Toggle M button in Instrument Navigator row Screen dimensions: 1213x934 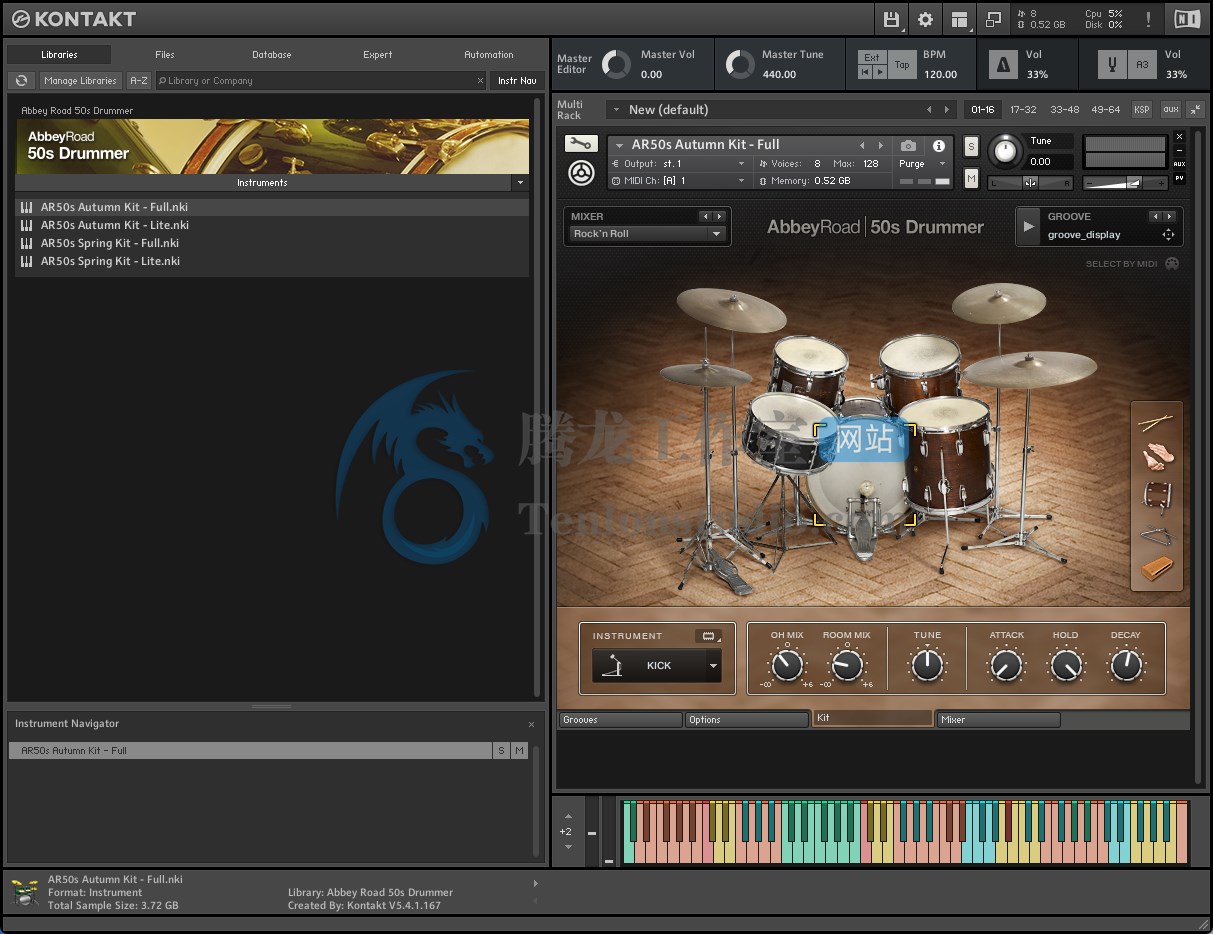point(519,751)
